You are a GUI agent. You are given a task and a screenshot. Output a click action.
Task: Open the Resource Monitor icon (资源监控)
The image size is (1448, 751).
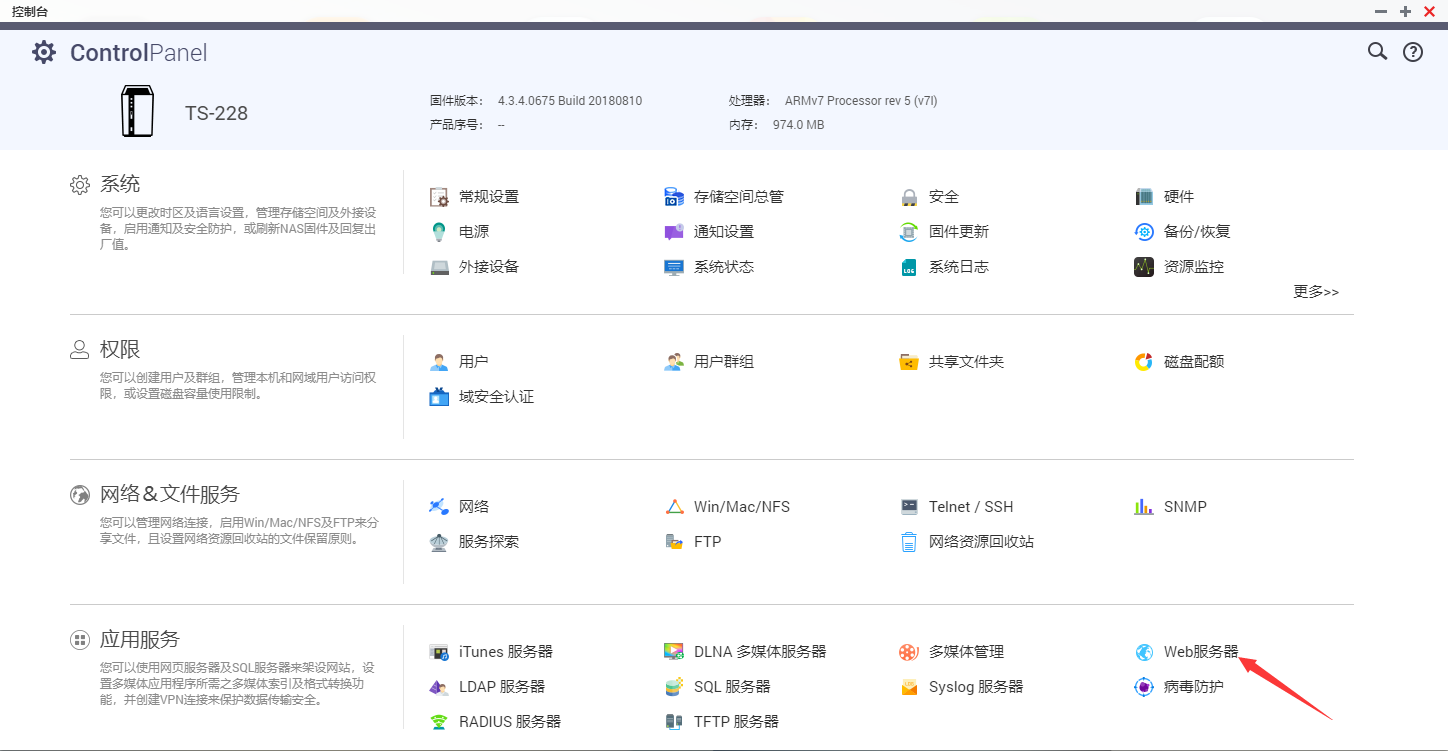pyautogui.click(x=1144, y=267)
